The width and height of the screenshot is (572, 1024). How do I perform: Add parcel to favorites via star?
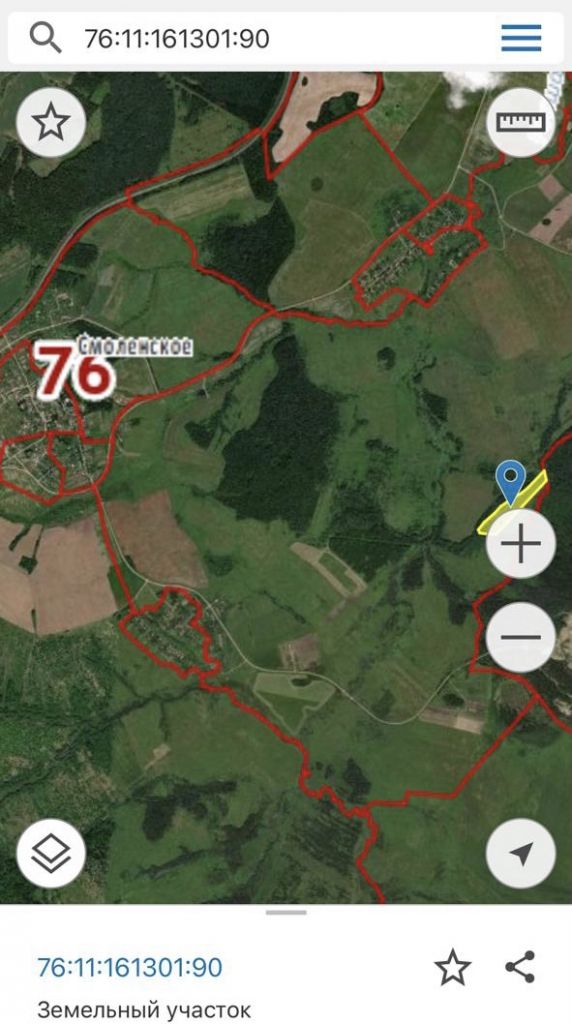tap(453, 968)
